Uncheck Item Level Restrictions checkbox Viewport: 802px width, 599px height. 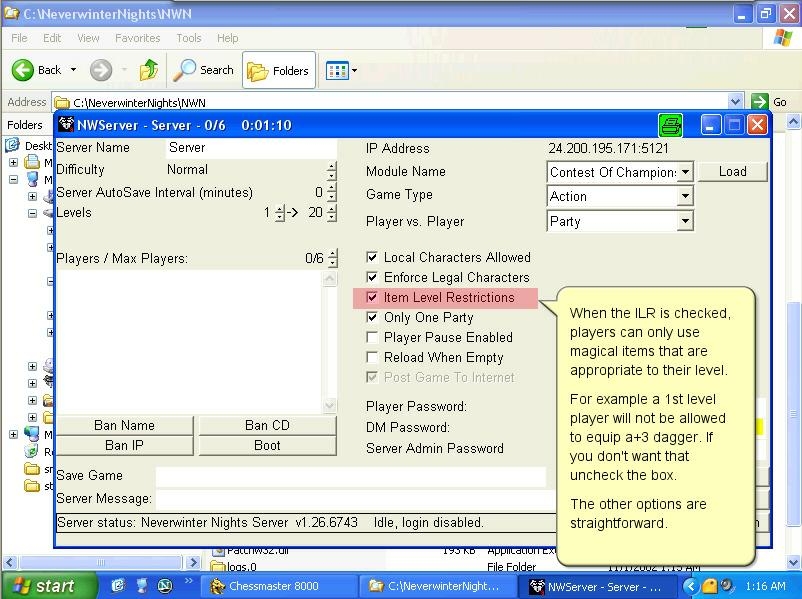[372, 297]
